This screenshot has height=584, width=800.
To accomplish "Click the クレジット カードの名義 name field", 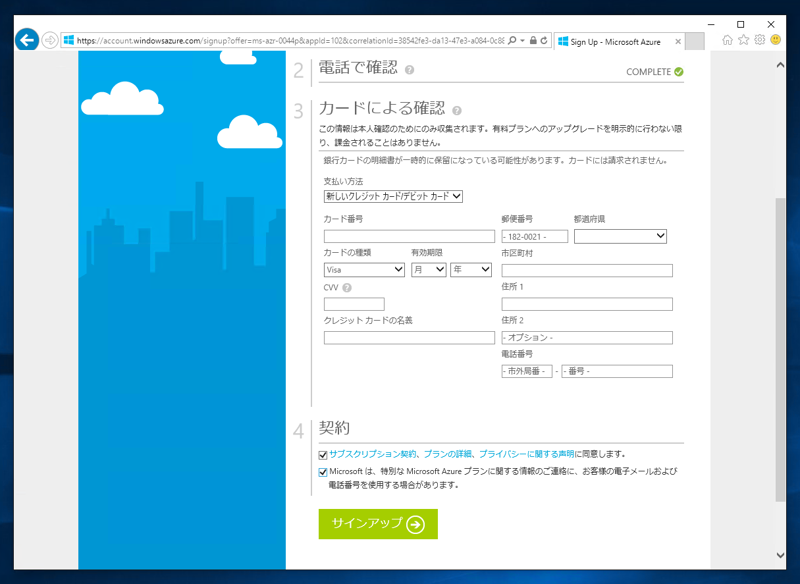I will 409,338.
